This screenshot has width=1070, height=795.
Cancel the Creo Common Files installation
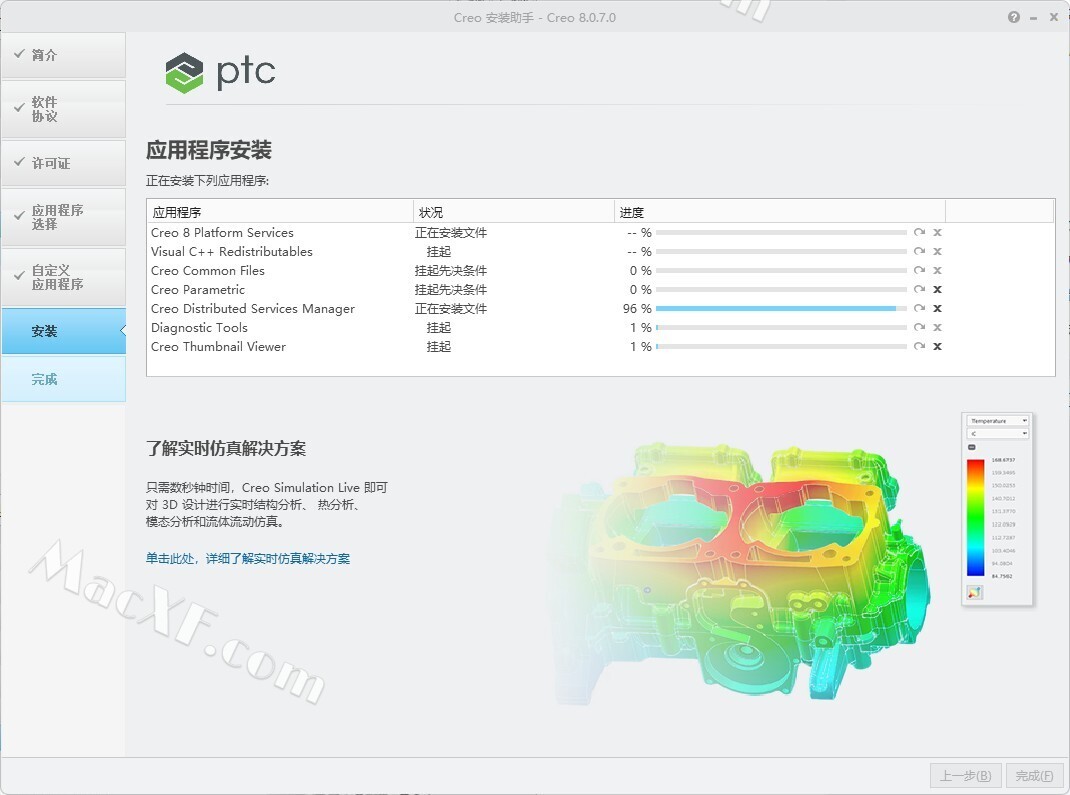pos(938,271)
